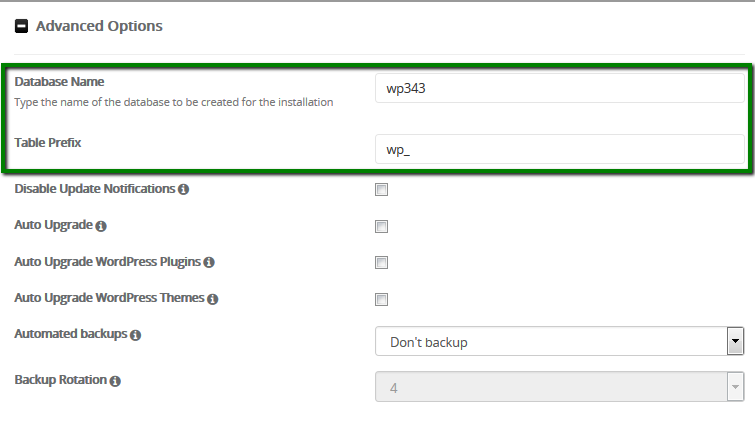This screenshot has width=755, height=427.
Task: Toggle Auto Upgrade WordPress Themes checkbox
Action: tap(381, 299)
